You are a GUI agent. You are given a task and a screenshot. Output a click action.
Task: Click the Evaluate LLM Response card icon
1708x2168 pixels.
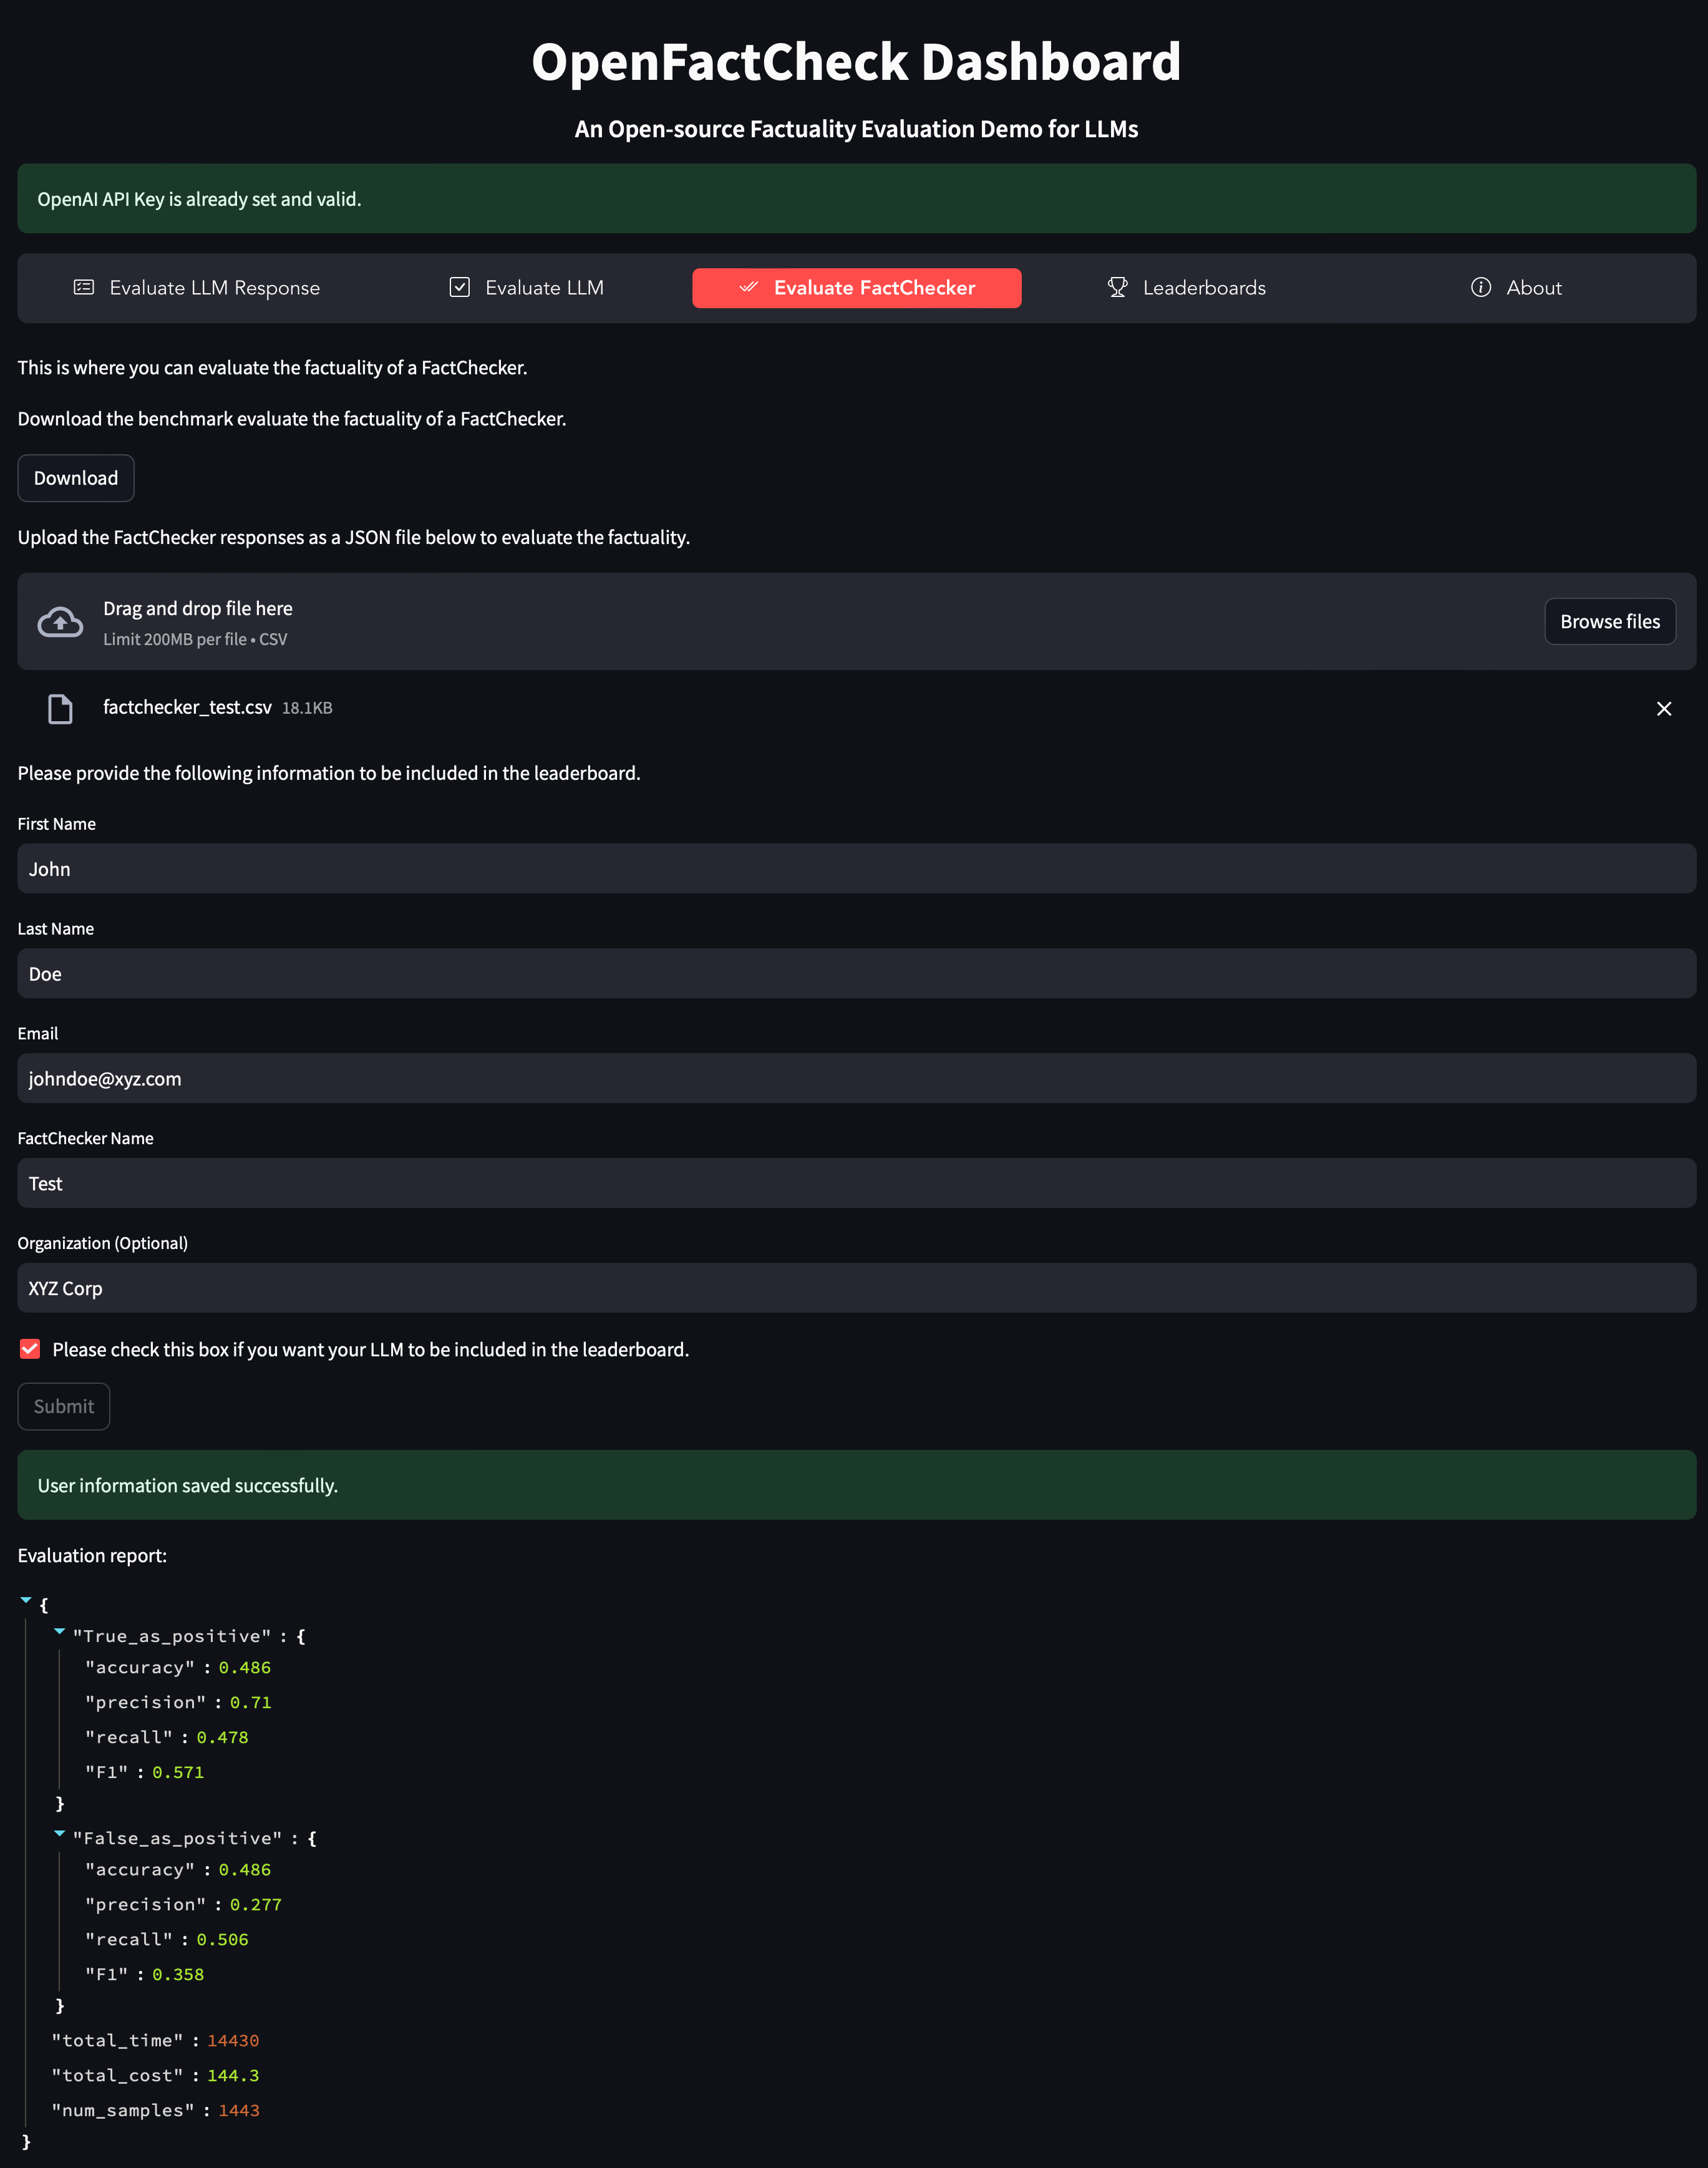pos(84,288)
